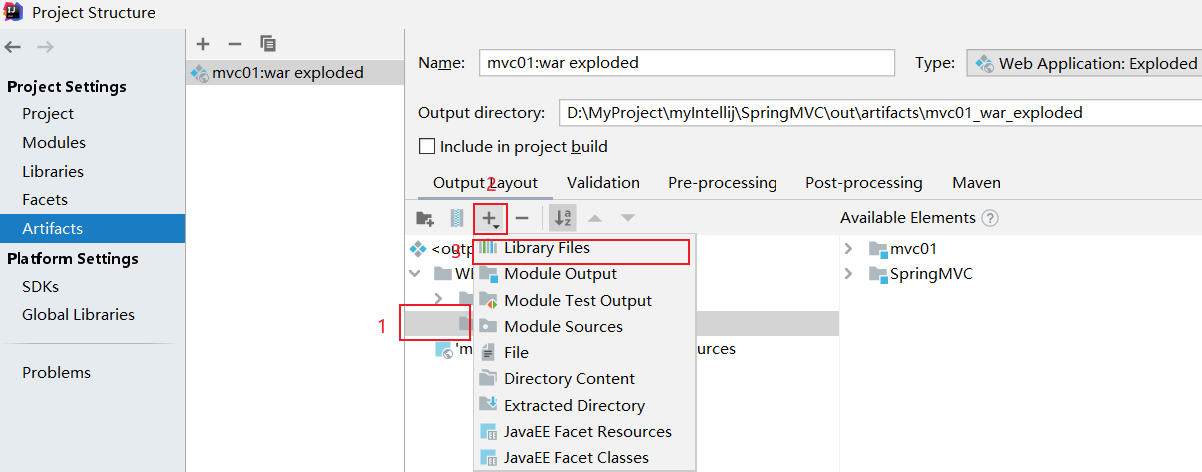Click Remove minus icon in Output Layout toolbar
Screen dimensions: 1202x472
pos(521,218)
